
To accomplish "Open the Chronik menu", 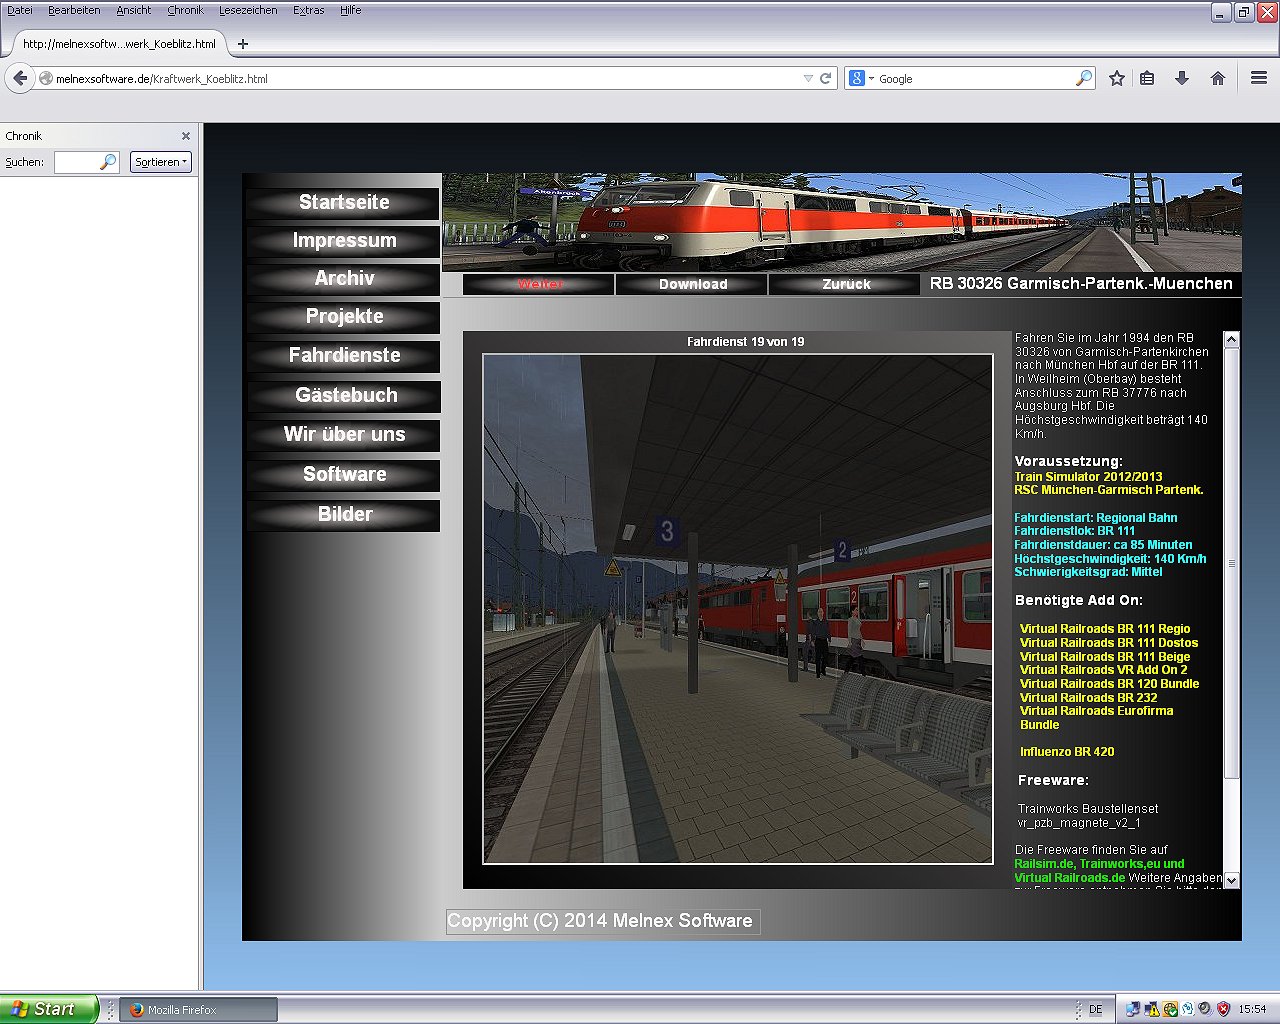I will coord(185,10).
